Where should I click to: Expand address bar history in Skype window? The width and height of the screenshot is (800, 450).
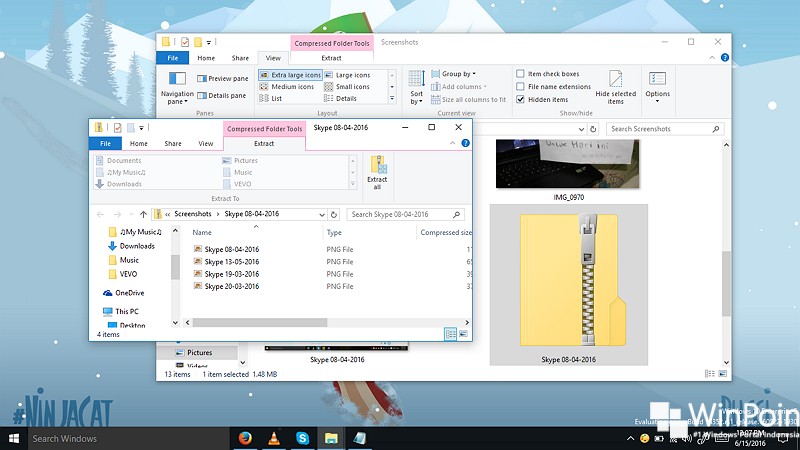point(322,214)
